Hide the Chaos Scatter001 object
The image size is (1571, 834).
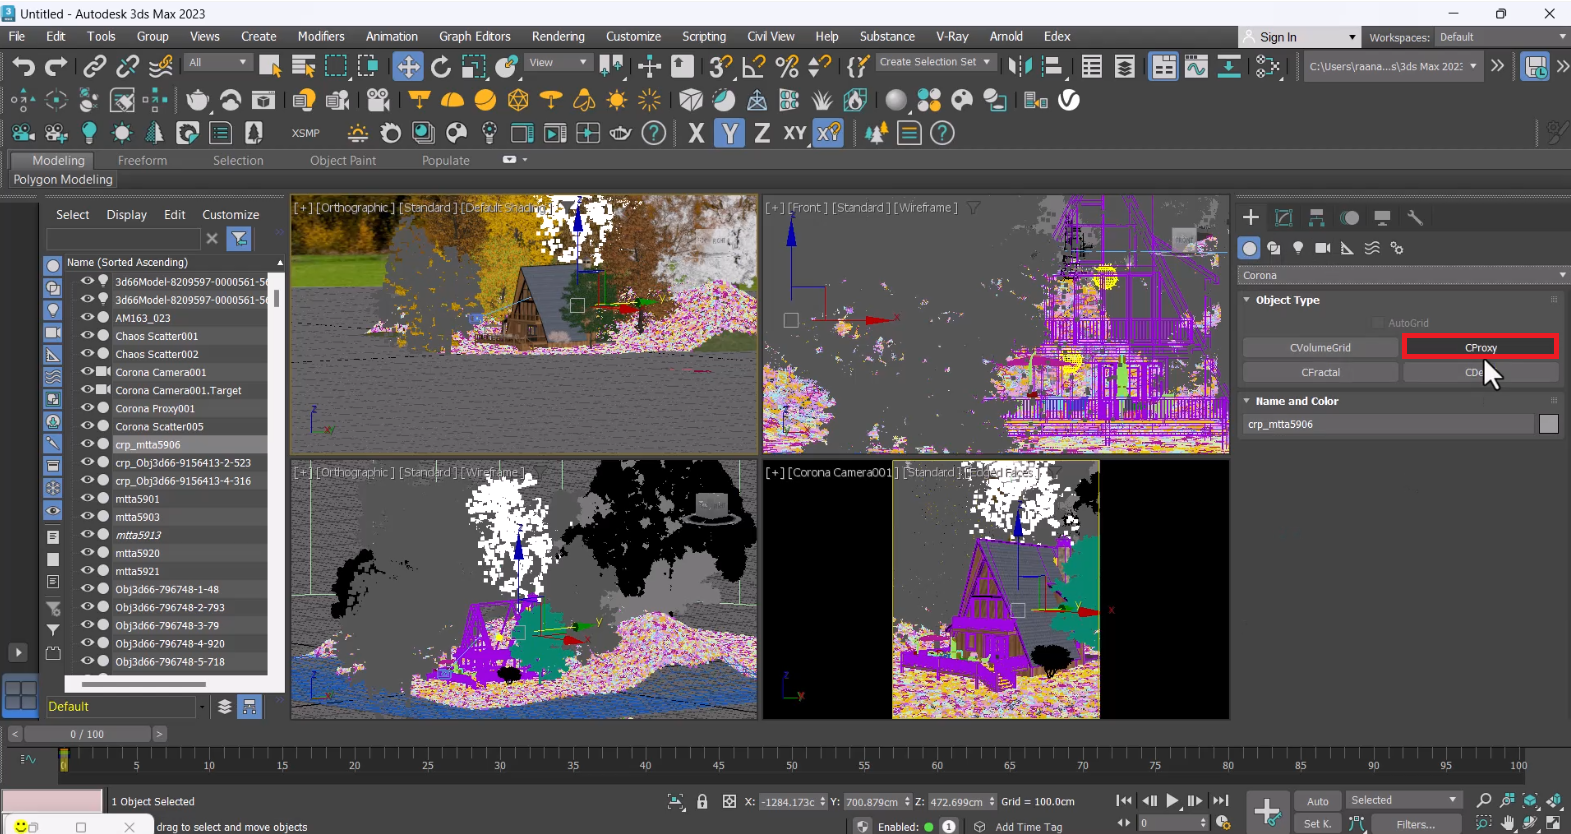point(87,336)
